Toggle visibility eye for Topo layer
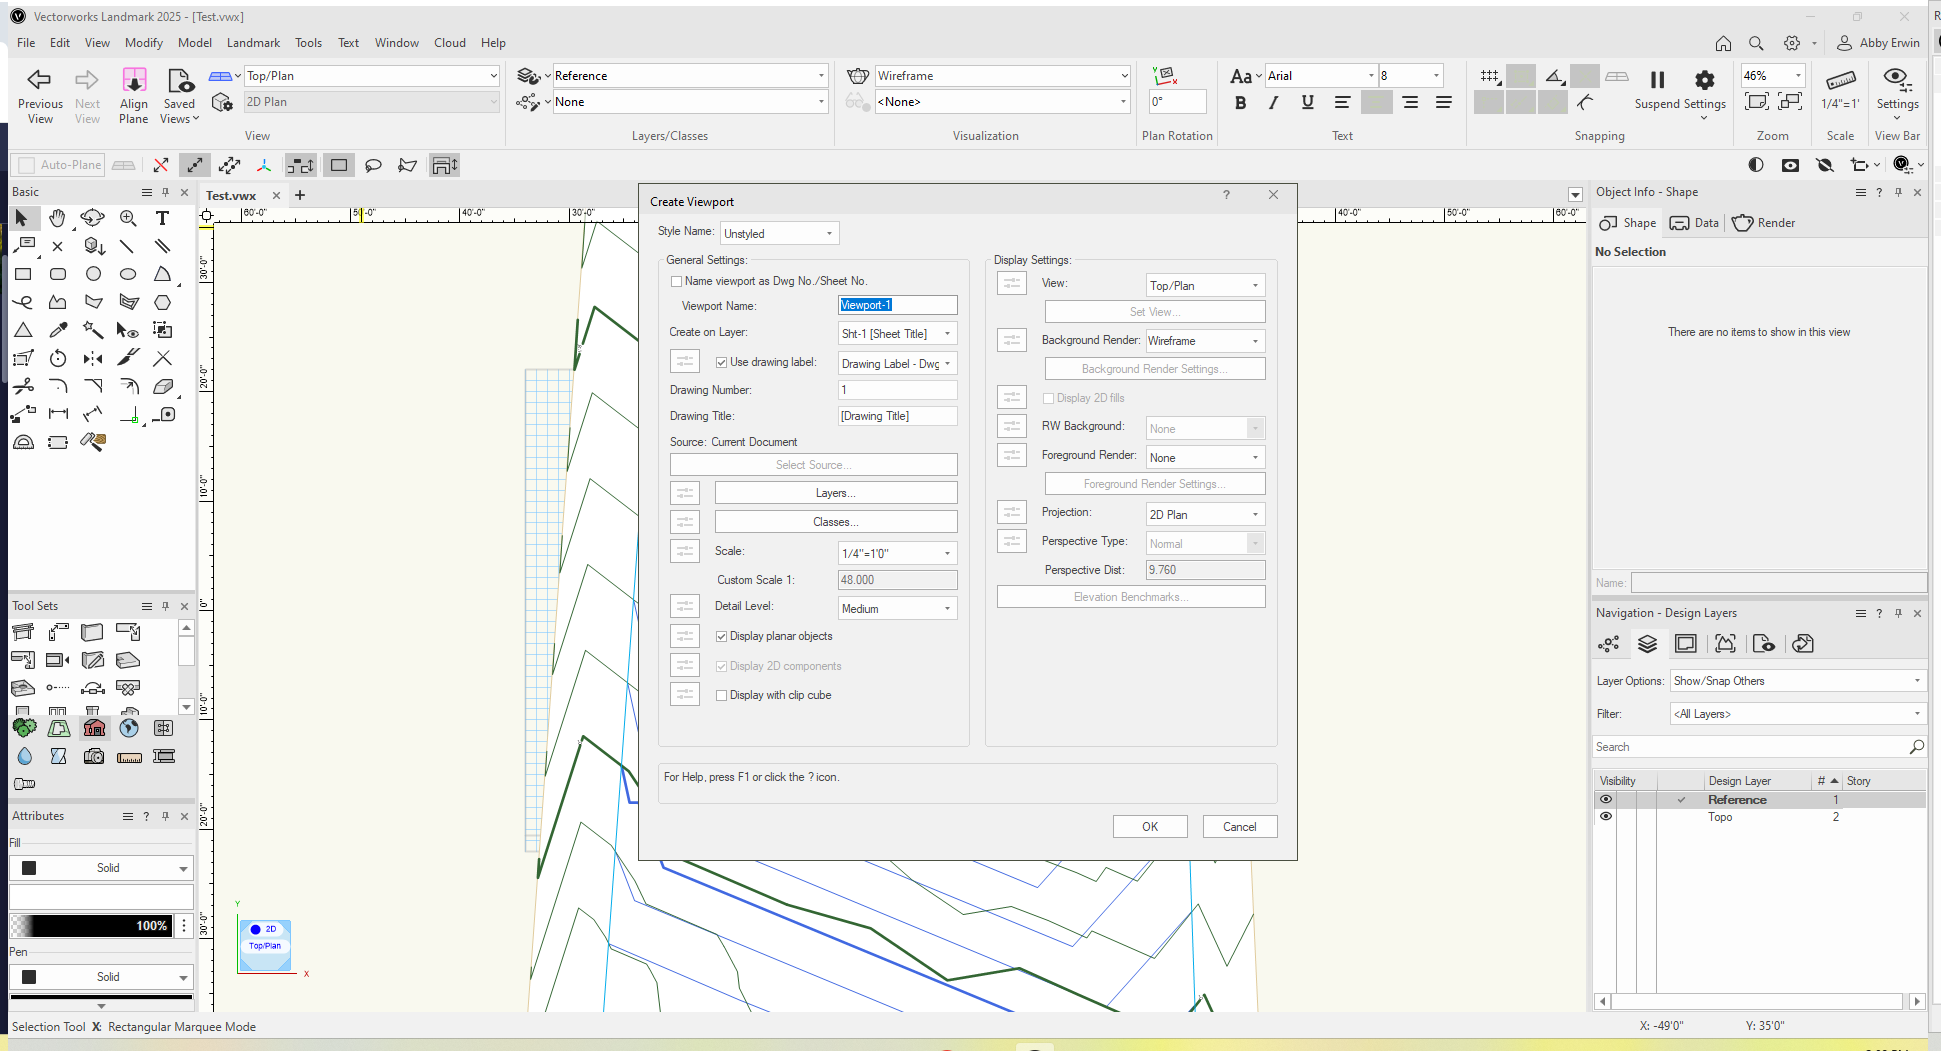 (x=1606, y=817)
